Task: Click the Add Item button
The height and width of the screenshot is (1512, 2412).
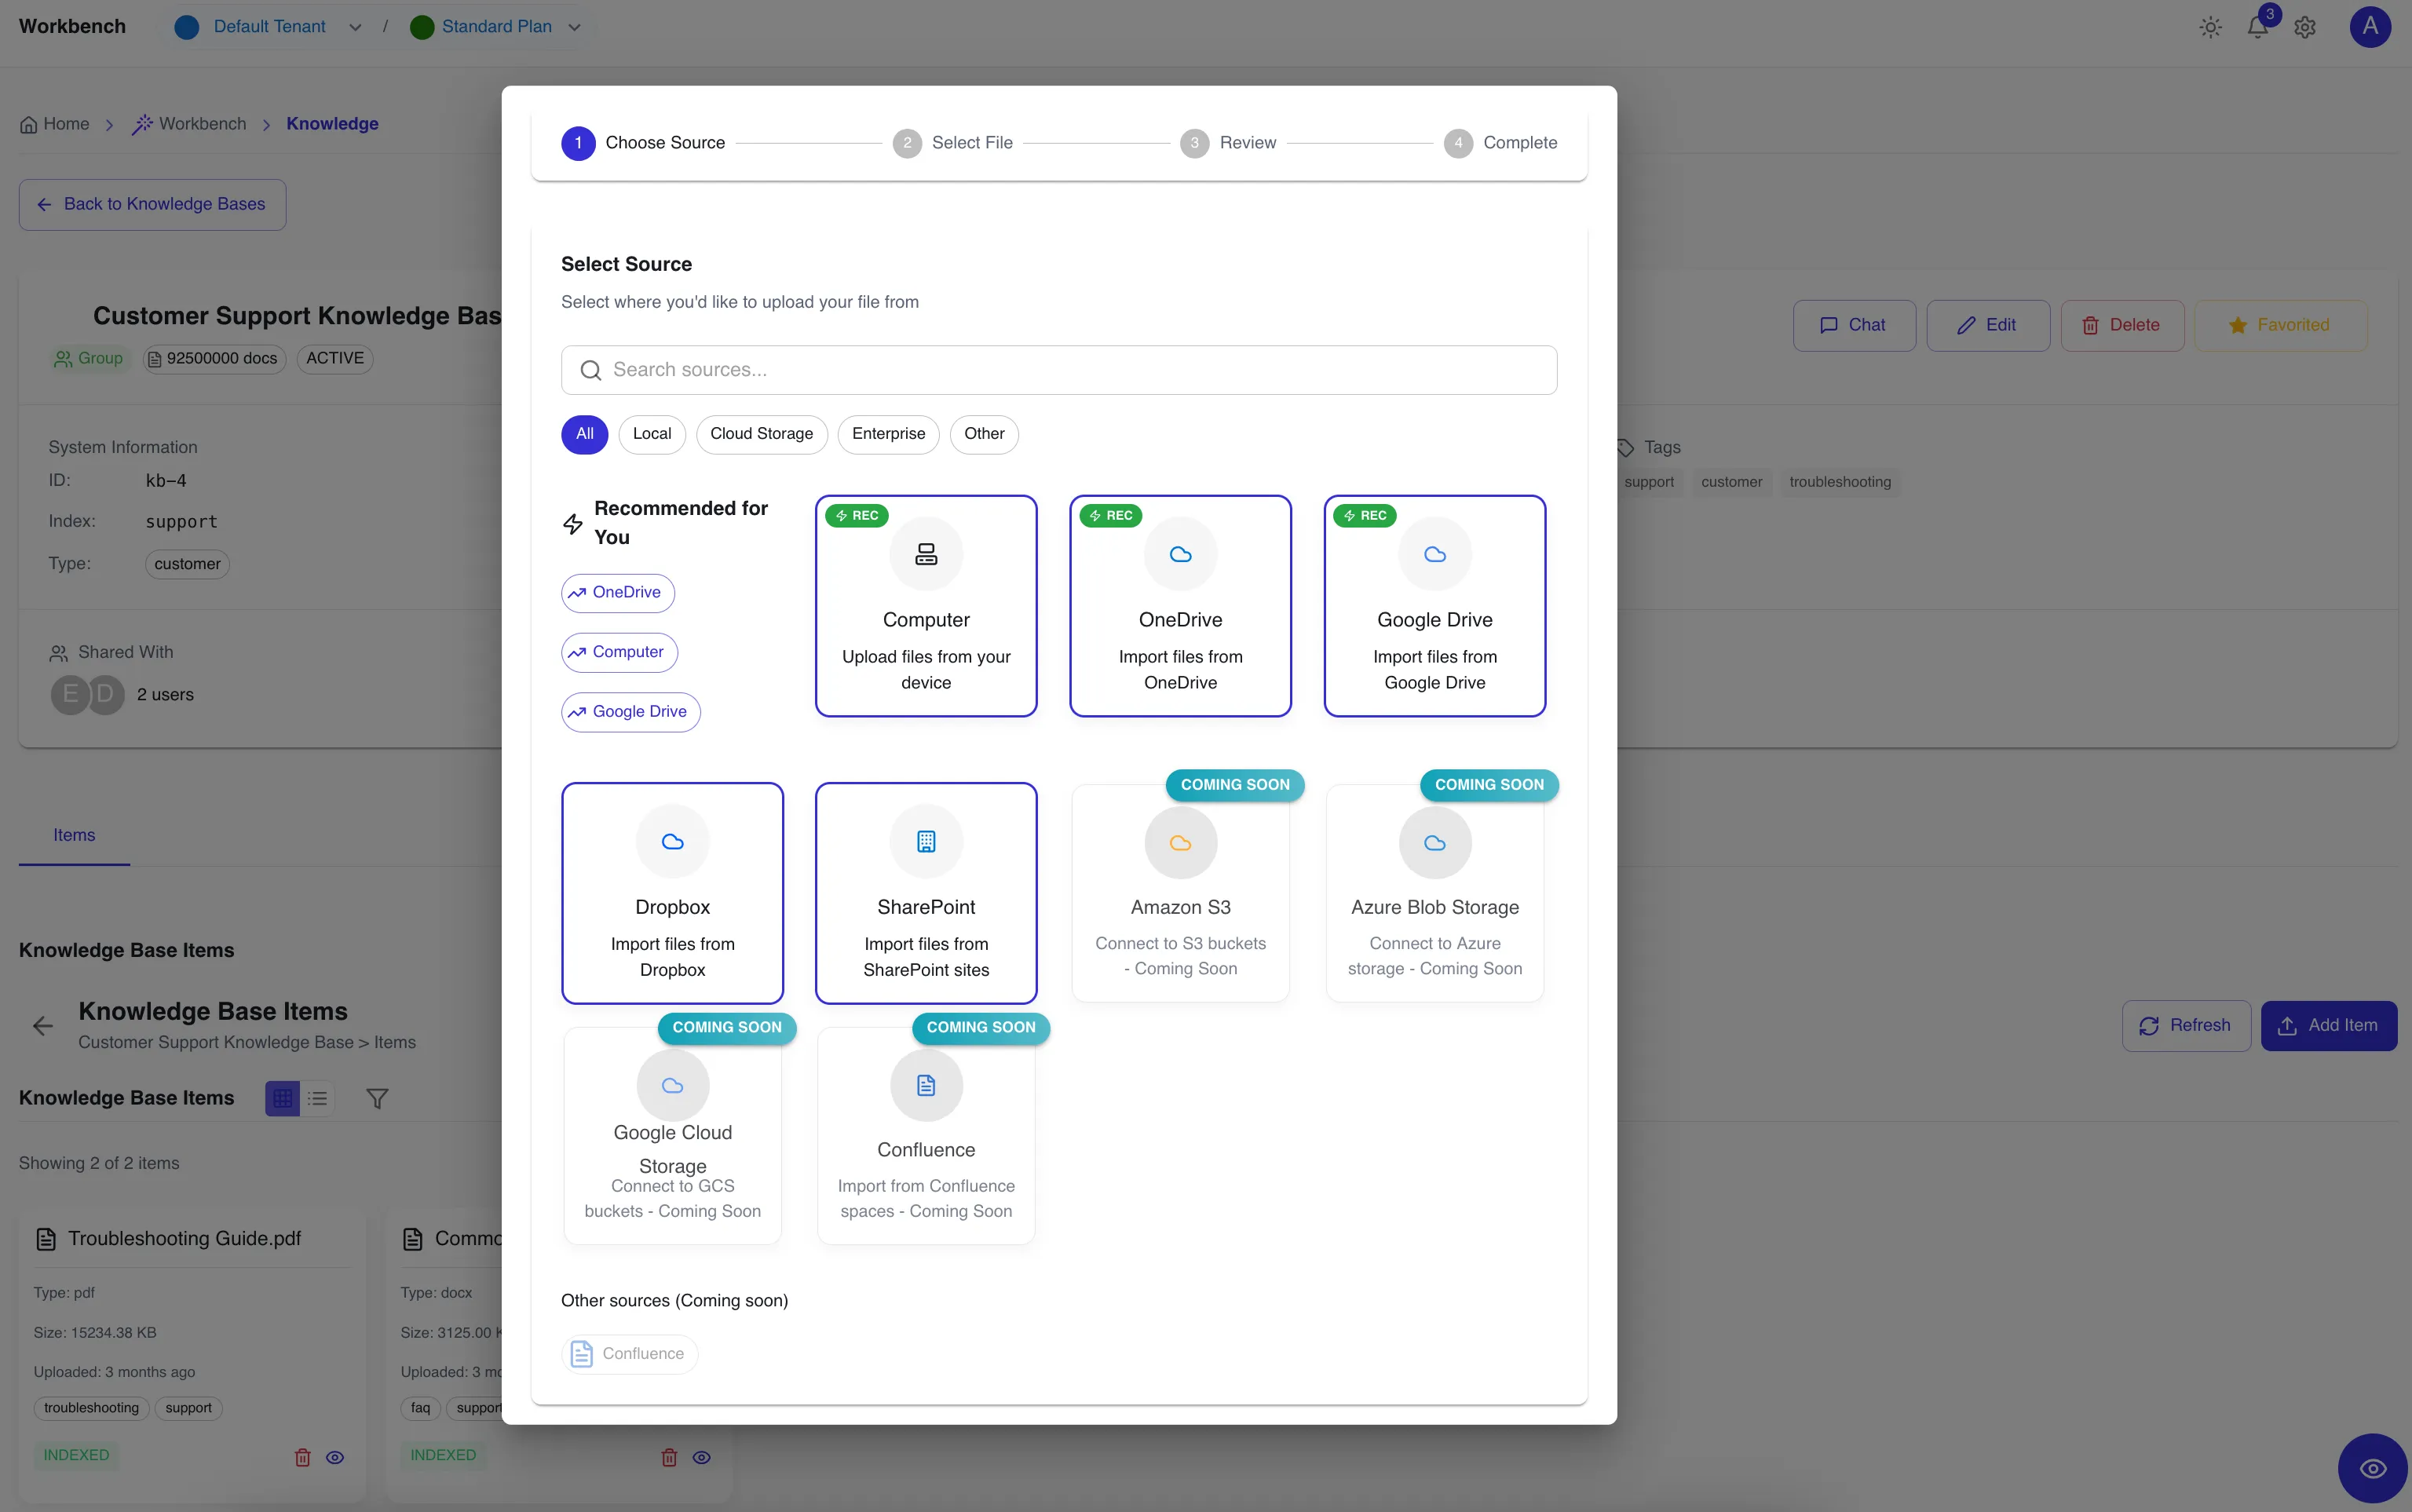Action: 2329,1026
